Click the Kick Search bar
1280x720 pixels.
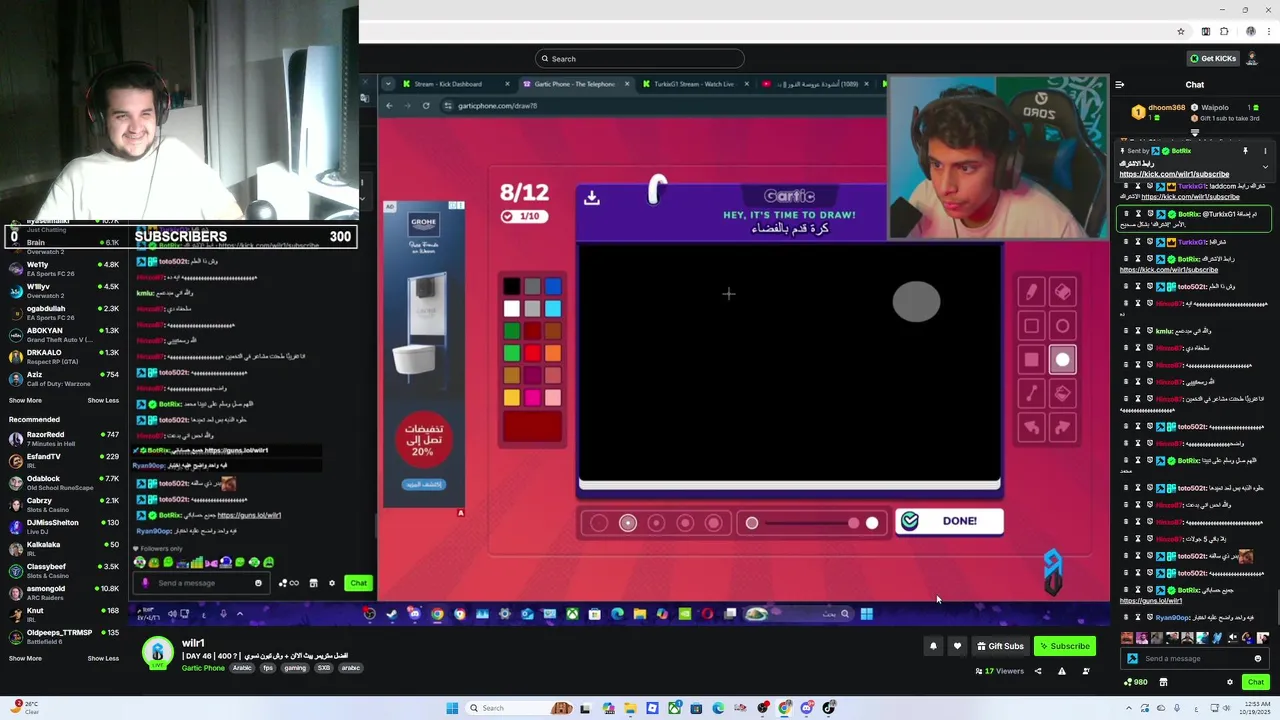[x=640, y=59]
